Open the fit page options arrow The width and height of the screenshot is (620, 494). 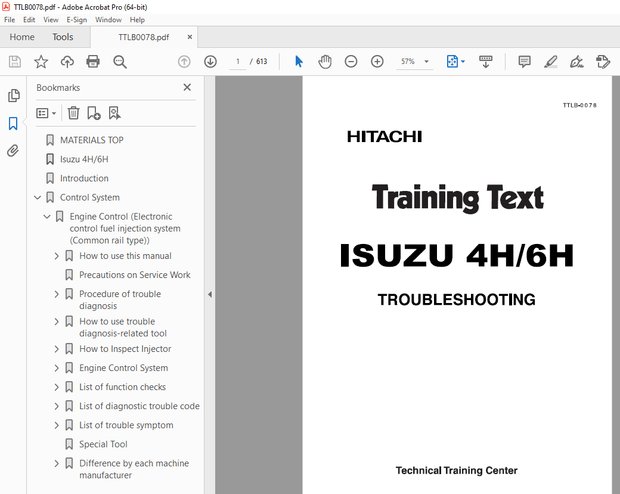click(463, 62)
